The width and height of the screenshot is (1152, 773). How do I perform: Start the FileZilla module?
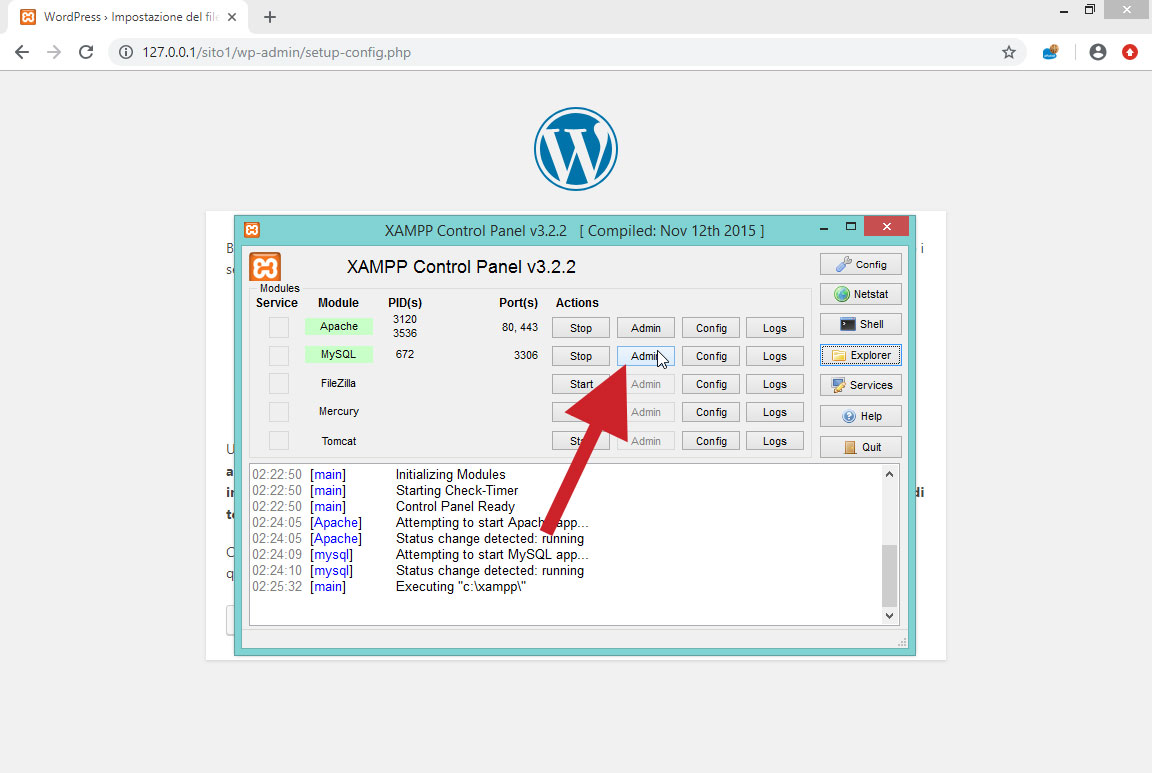tap(580, 384)
